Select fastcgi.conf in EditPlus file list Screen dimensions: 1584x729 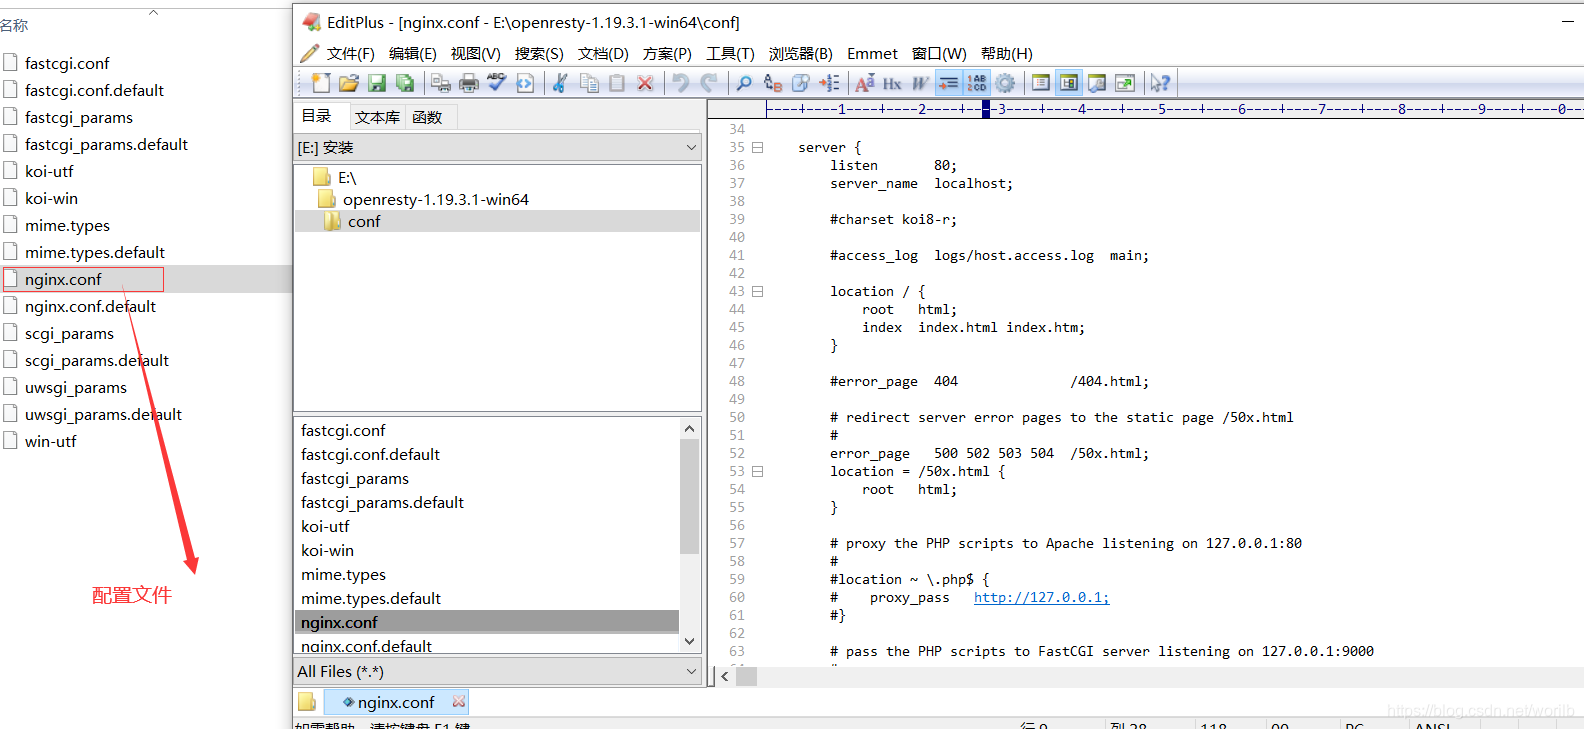343,431
